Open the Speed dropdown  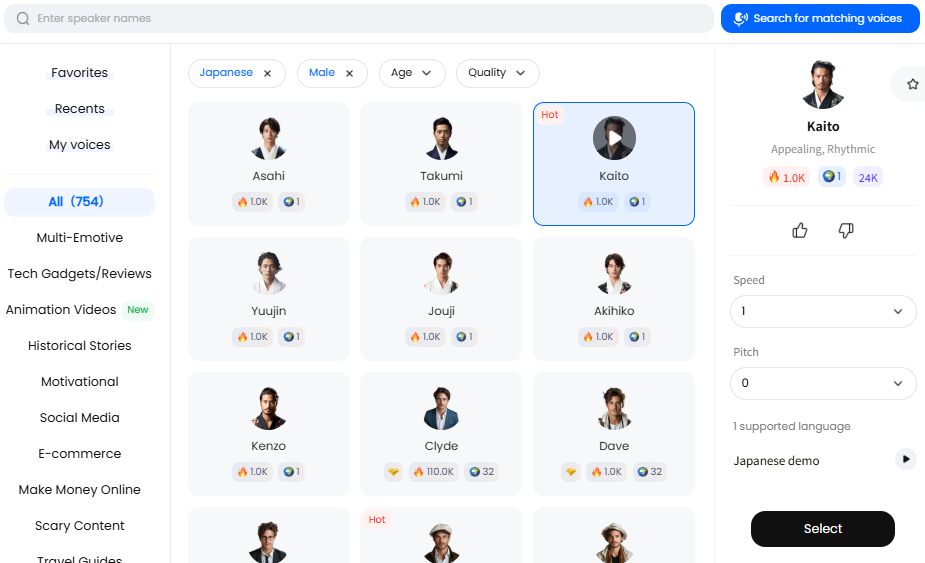[x=823, y=312]
